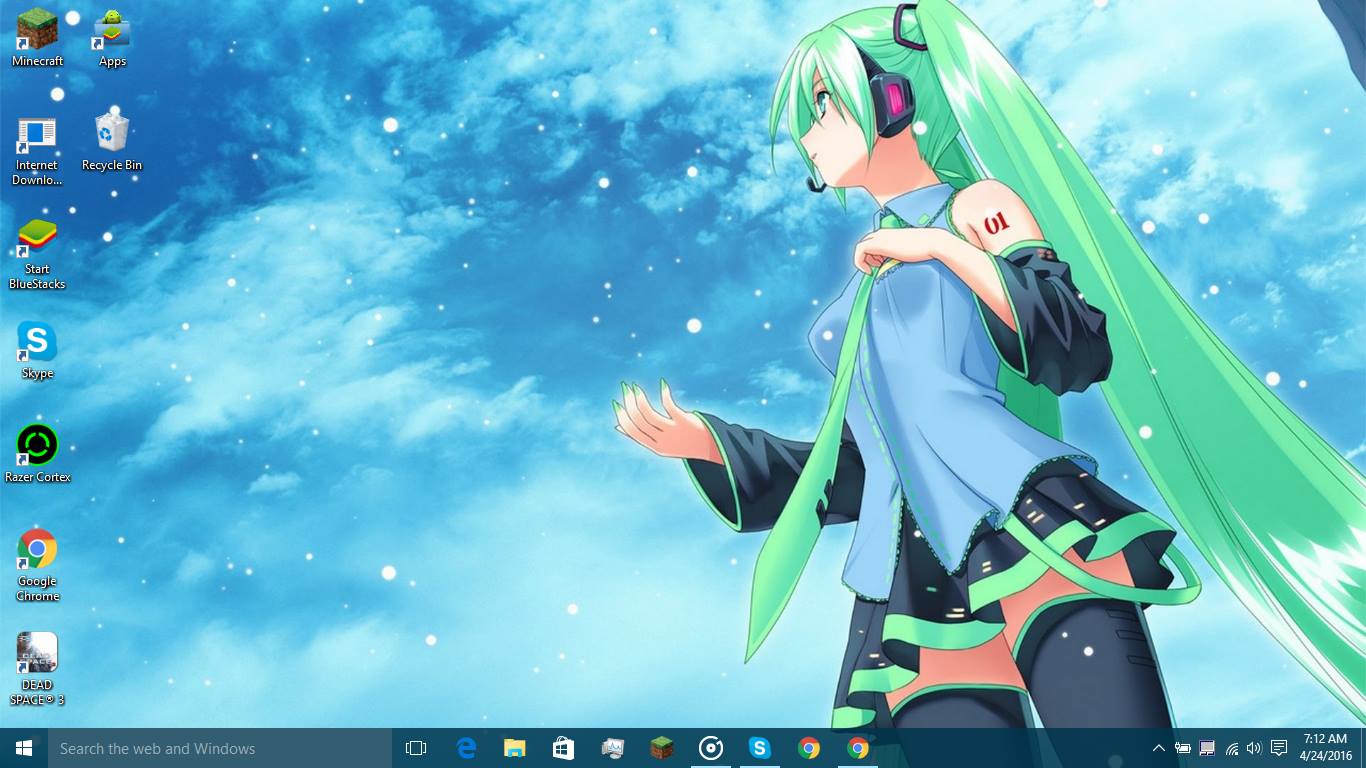
Task: Select the Apps desktop shortcut
Action: (x=112, y=38)
